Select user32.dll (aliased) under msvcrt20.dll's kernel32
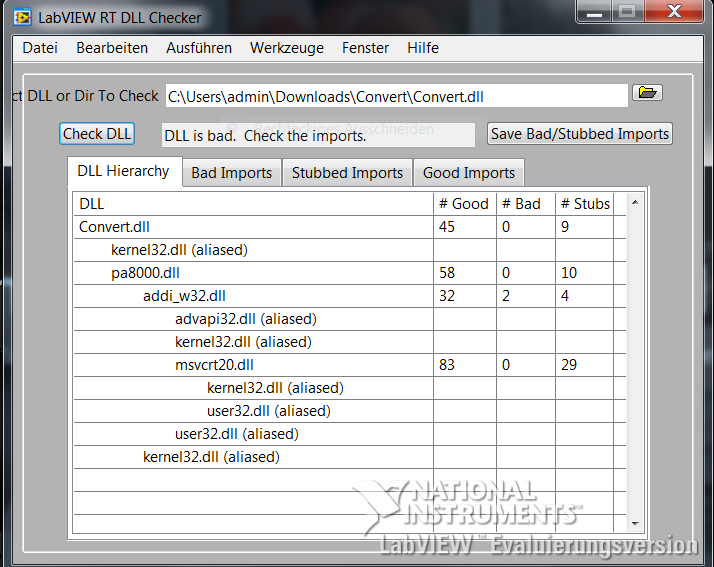The height and width of the screenshot is (567, 714). [350, 411]
